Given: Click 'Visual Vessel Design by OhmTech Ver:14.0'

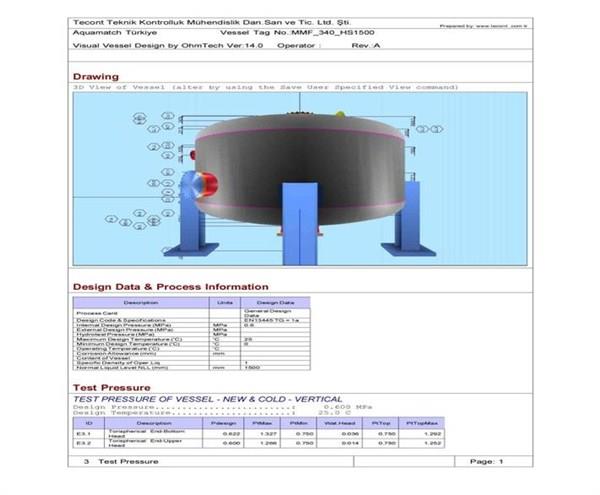Looking at the screenshot, I should click(168, 46).
